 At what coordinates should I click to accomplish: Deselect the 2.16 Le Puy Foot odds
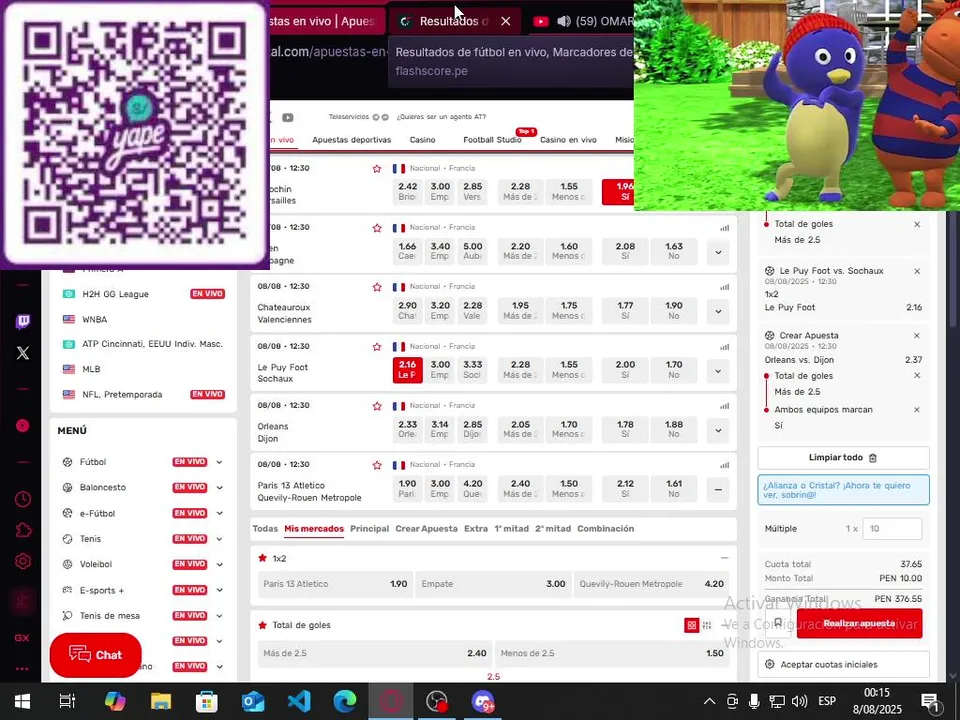[408, 369]
